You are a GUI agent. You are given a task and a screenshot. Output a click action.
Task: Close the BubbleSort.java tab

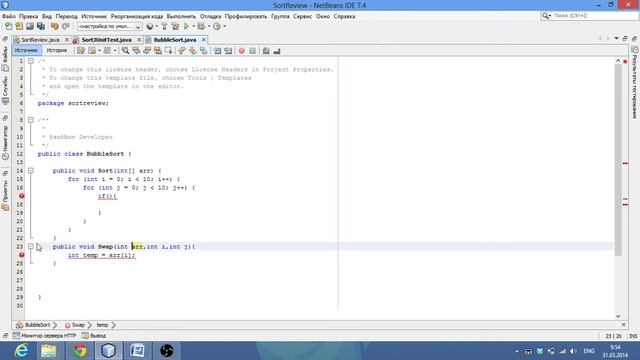point(204,40)
